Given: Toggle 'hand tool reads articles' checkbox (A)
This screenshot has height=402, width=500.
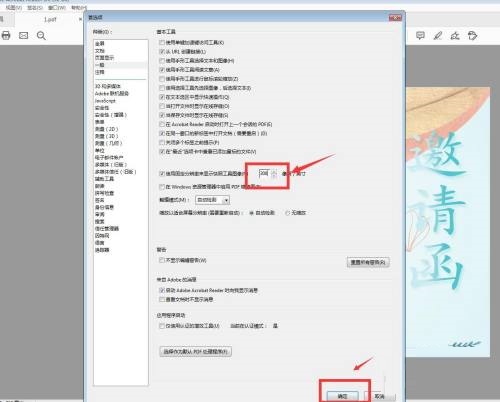Looking at the screenshot, I should pos(162,70).
